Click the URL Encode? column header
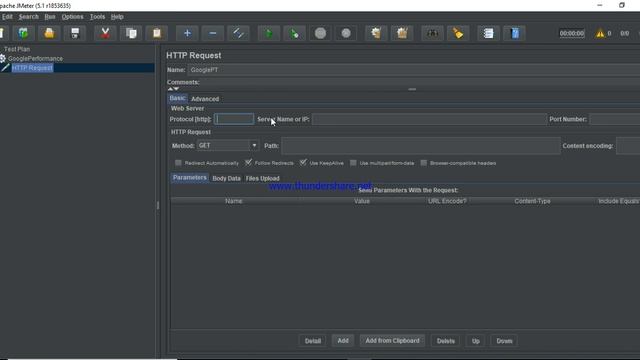This screenshot has width=640, height=360. 447,201
